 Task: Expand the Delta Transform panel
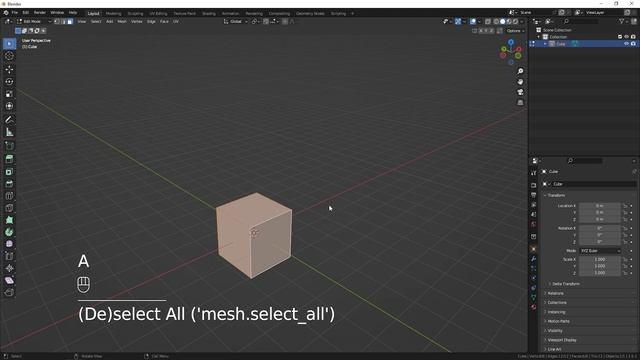pyautogui.click(x=565, y=284)
